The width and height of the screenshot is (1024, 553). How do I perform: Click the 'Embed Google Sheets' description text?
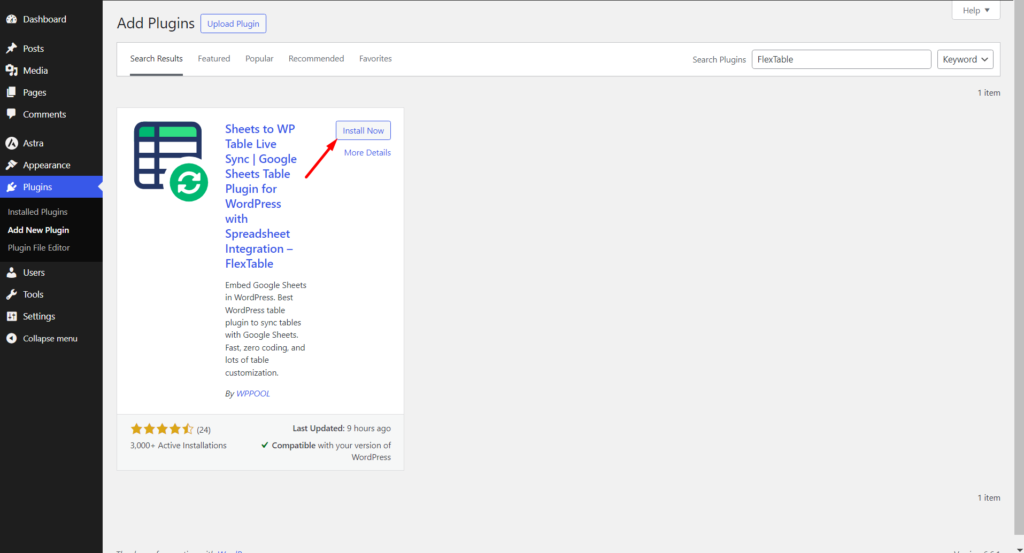(266, 328)
